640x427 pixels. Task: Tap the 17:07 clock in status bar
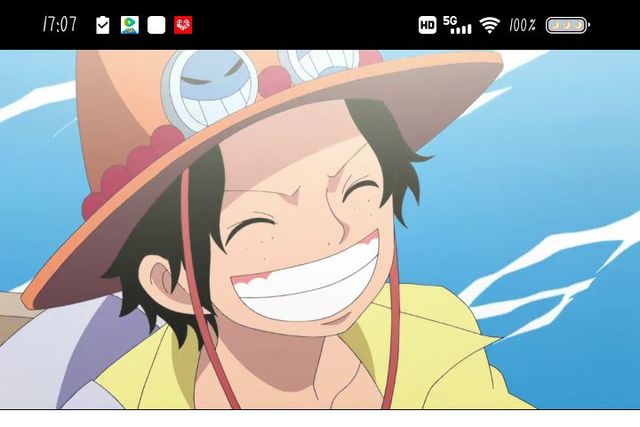[x=59, y=25]
